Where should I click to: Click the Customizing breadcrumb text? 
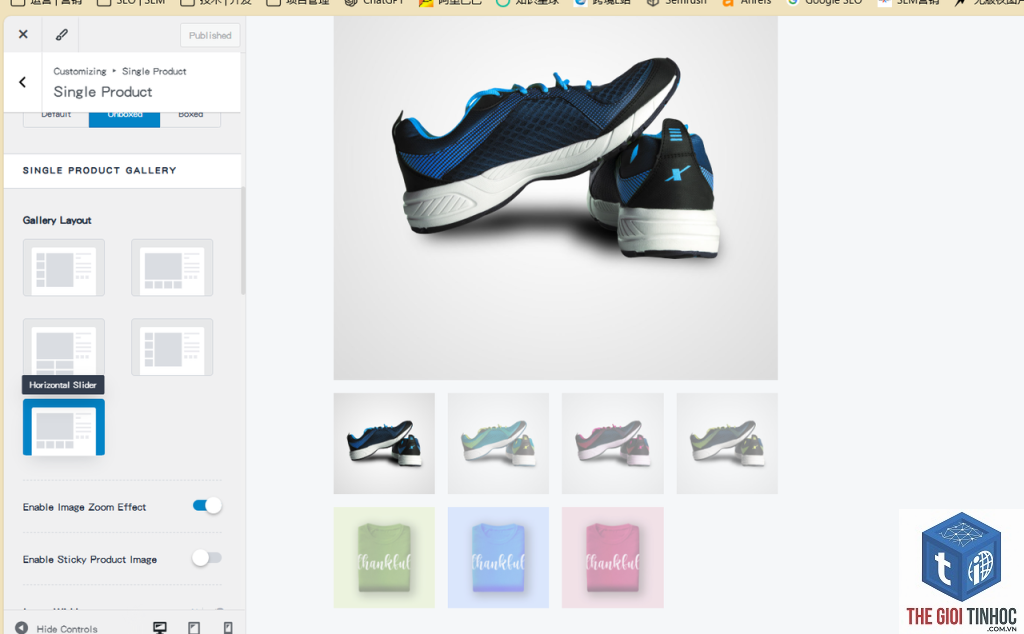pyautogui.click(x=80, y=71)
